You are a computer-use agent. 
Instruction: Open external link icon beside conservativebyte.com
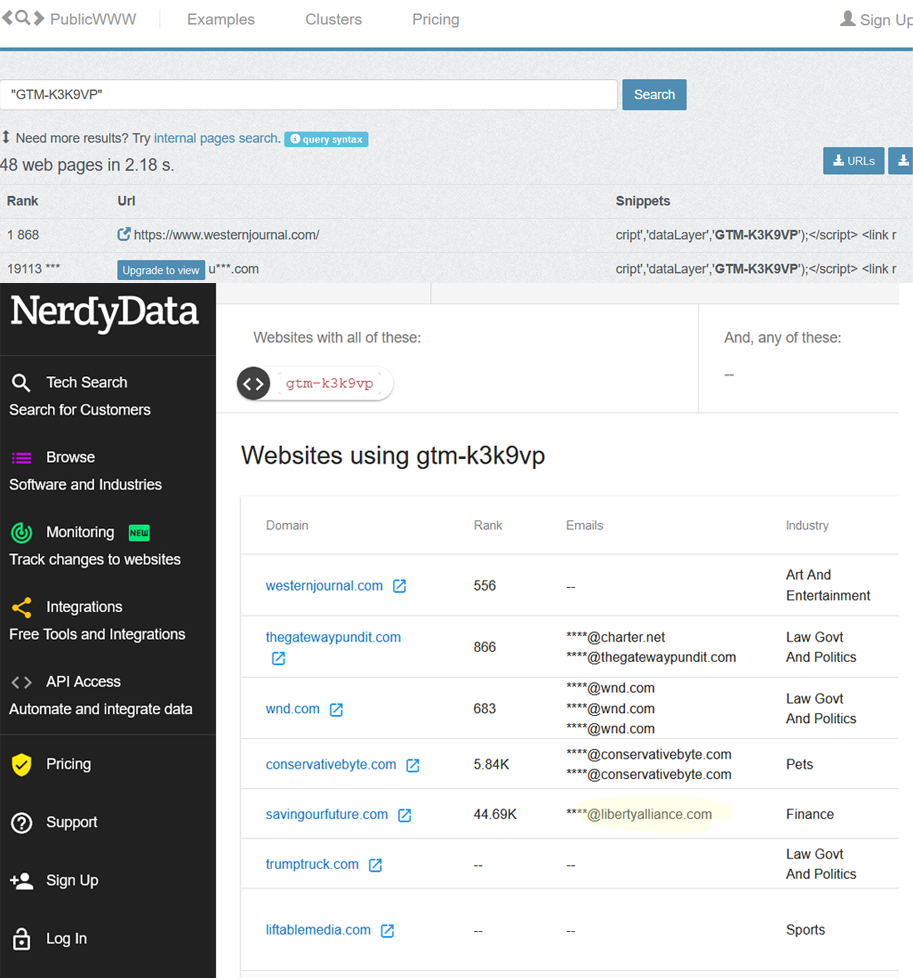coord(412,765)
